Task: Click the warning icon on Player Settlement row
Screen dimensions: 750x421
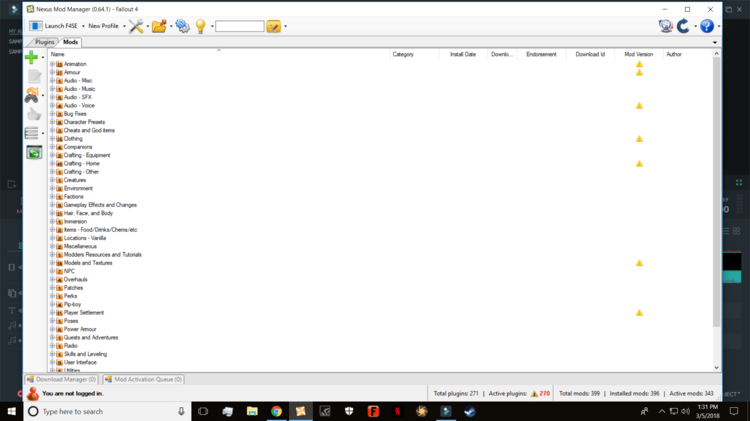Action: pos(639,313)
